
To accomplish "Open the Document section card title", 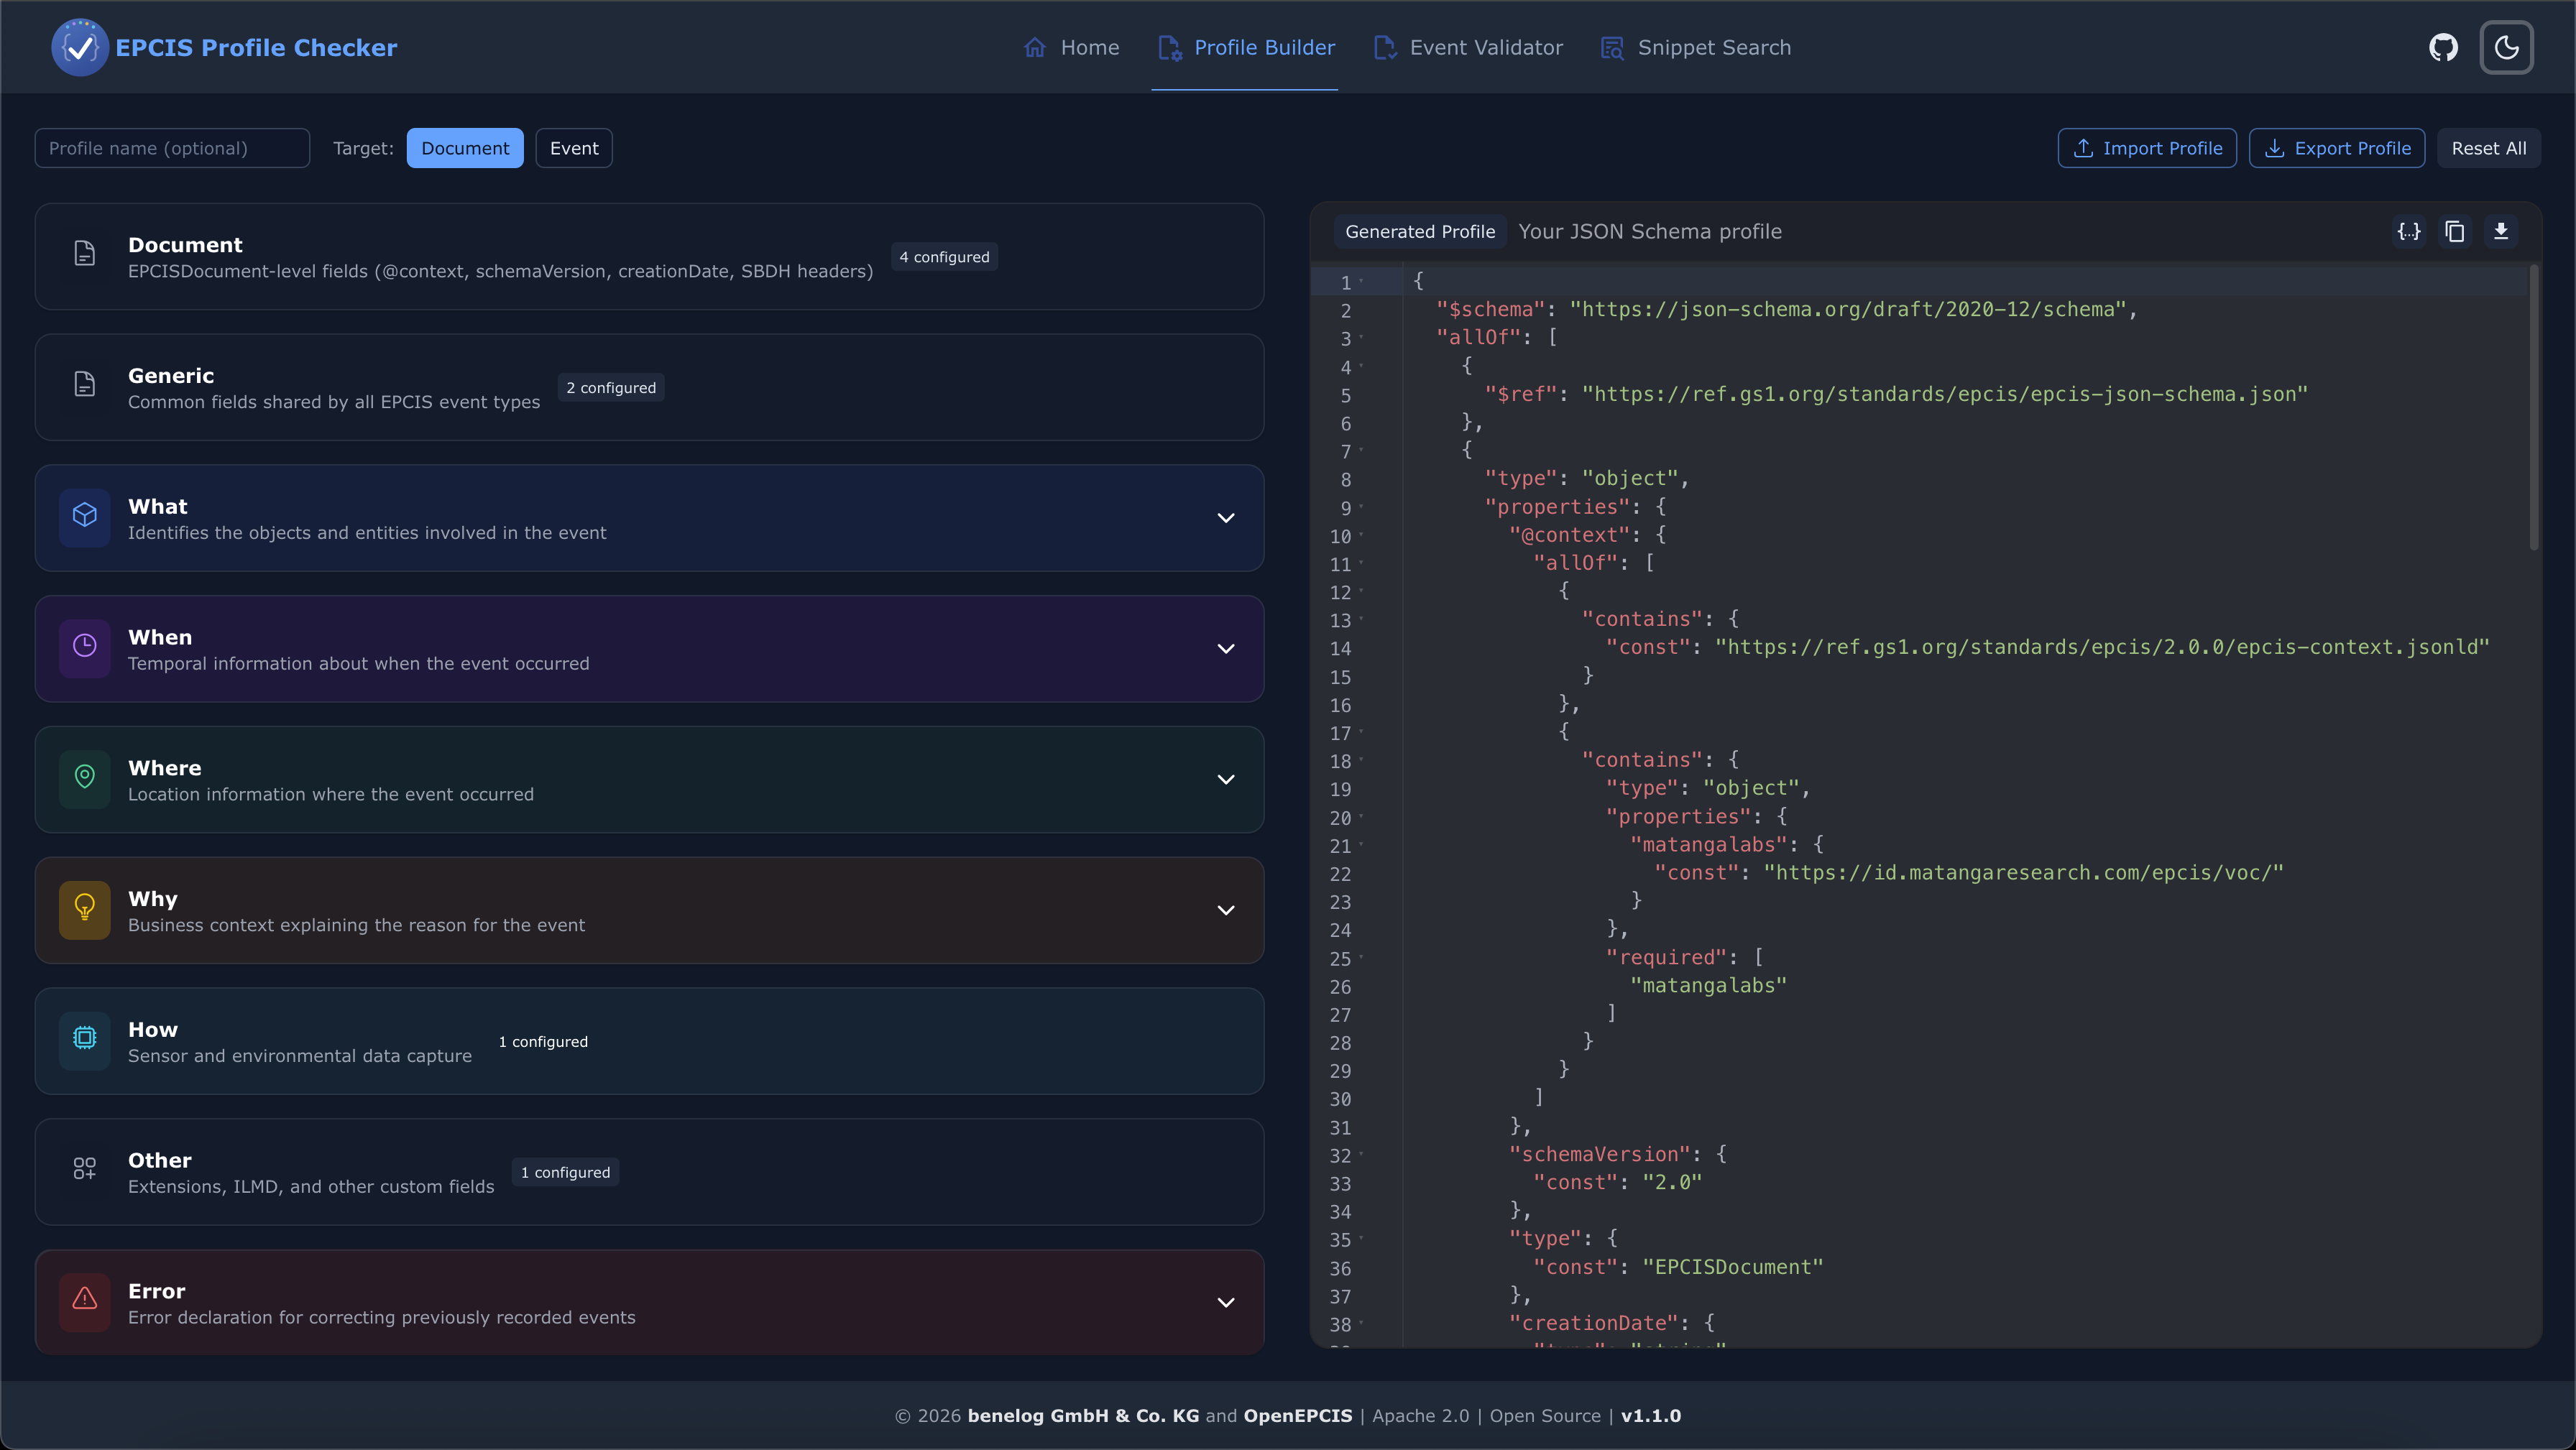I will tap(185, 245).
